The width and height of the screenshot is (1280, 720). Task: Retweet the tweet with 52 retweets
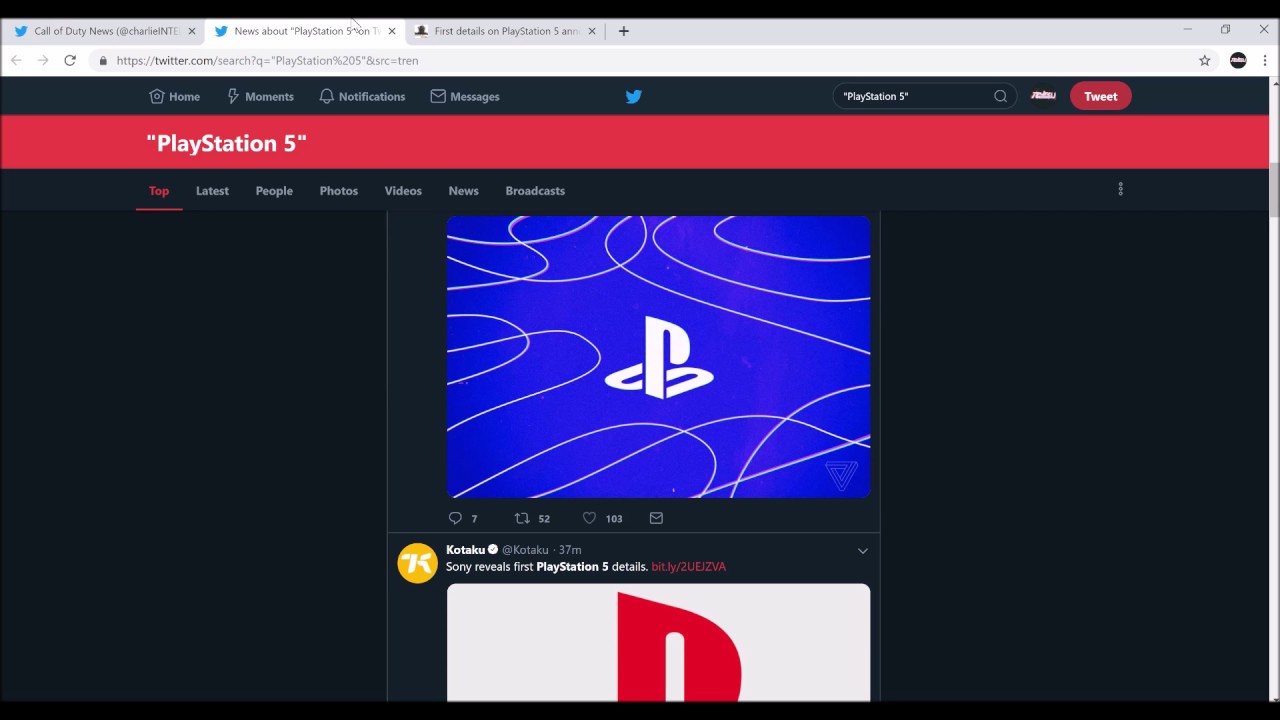[x=522, y=518]
